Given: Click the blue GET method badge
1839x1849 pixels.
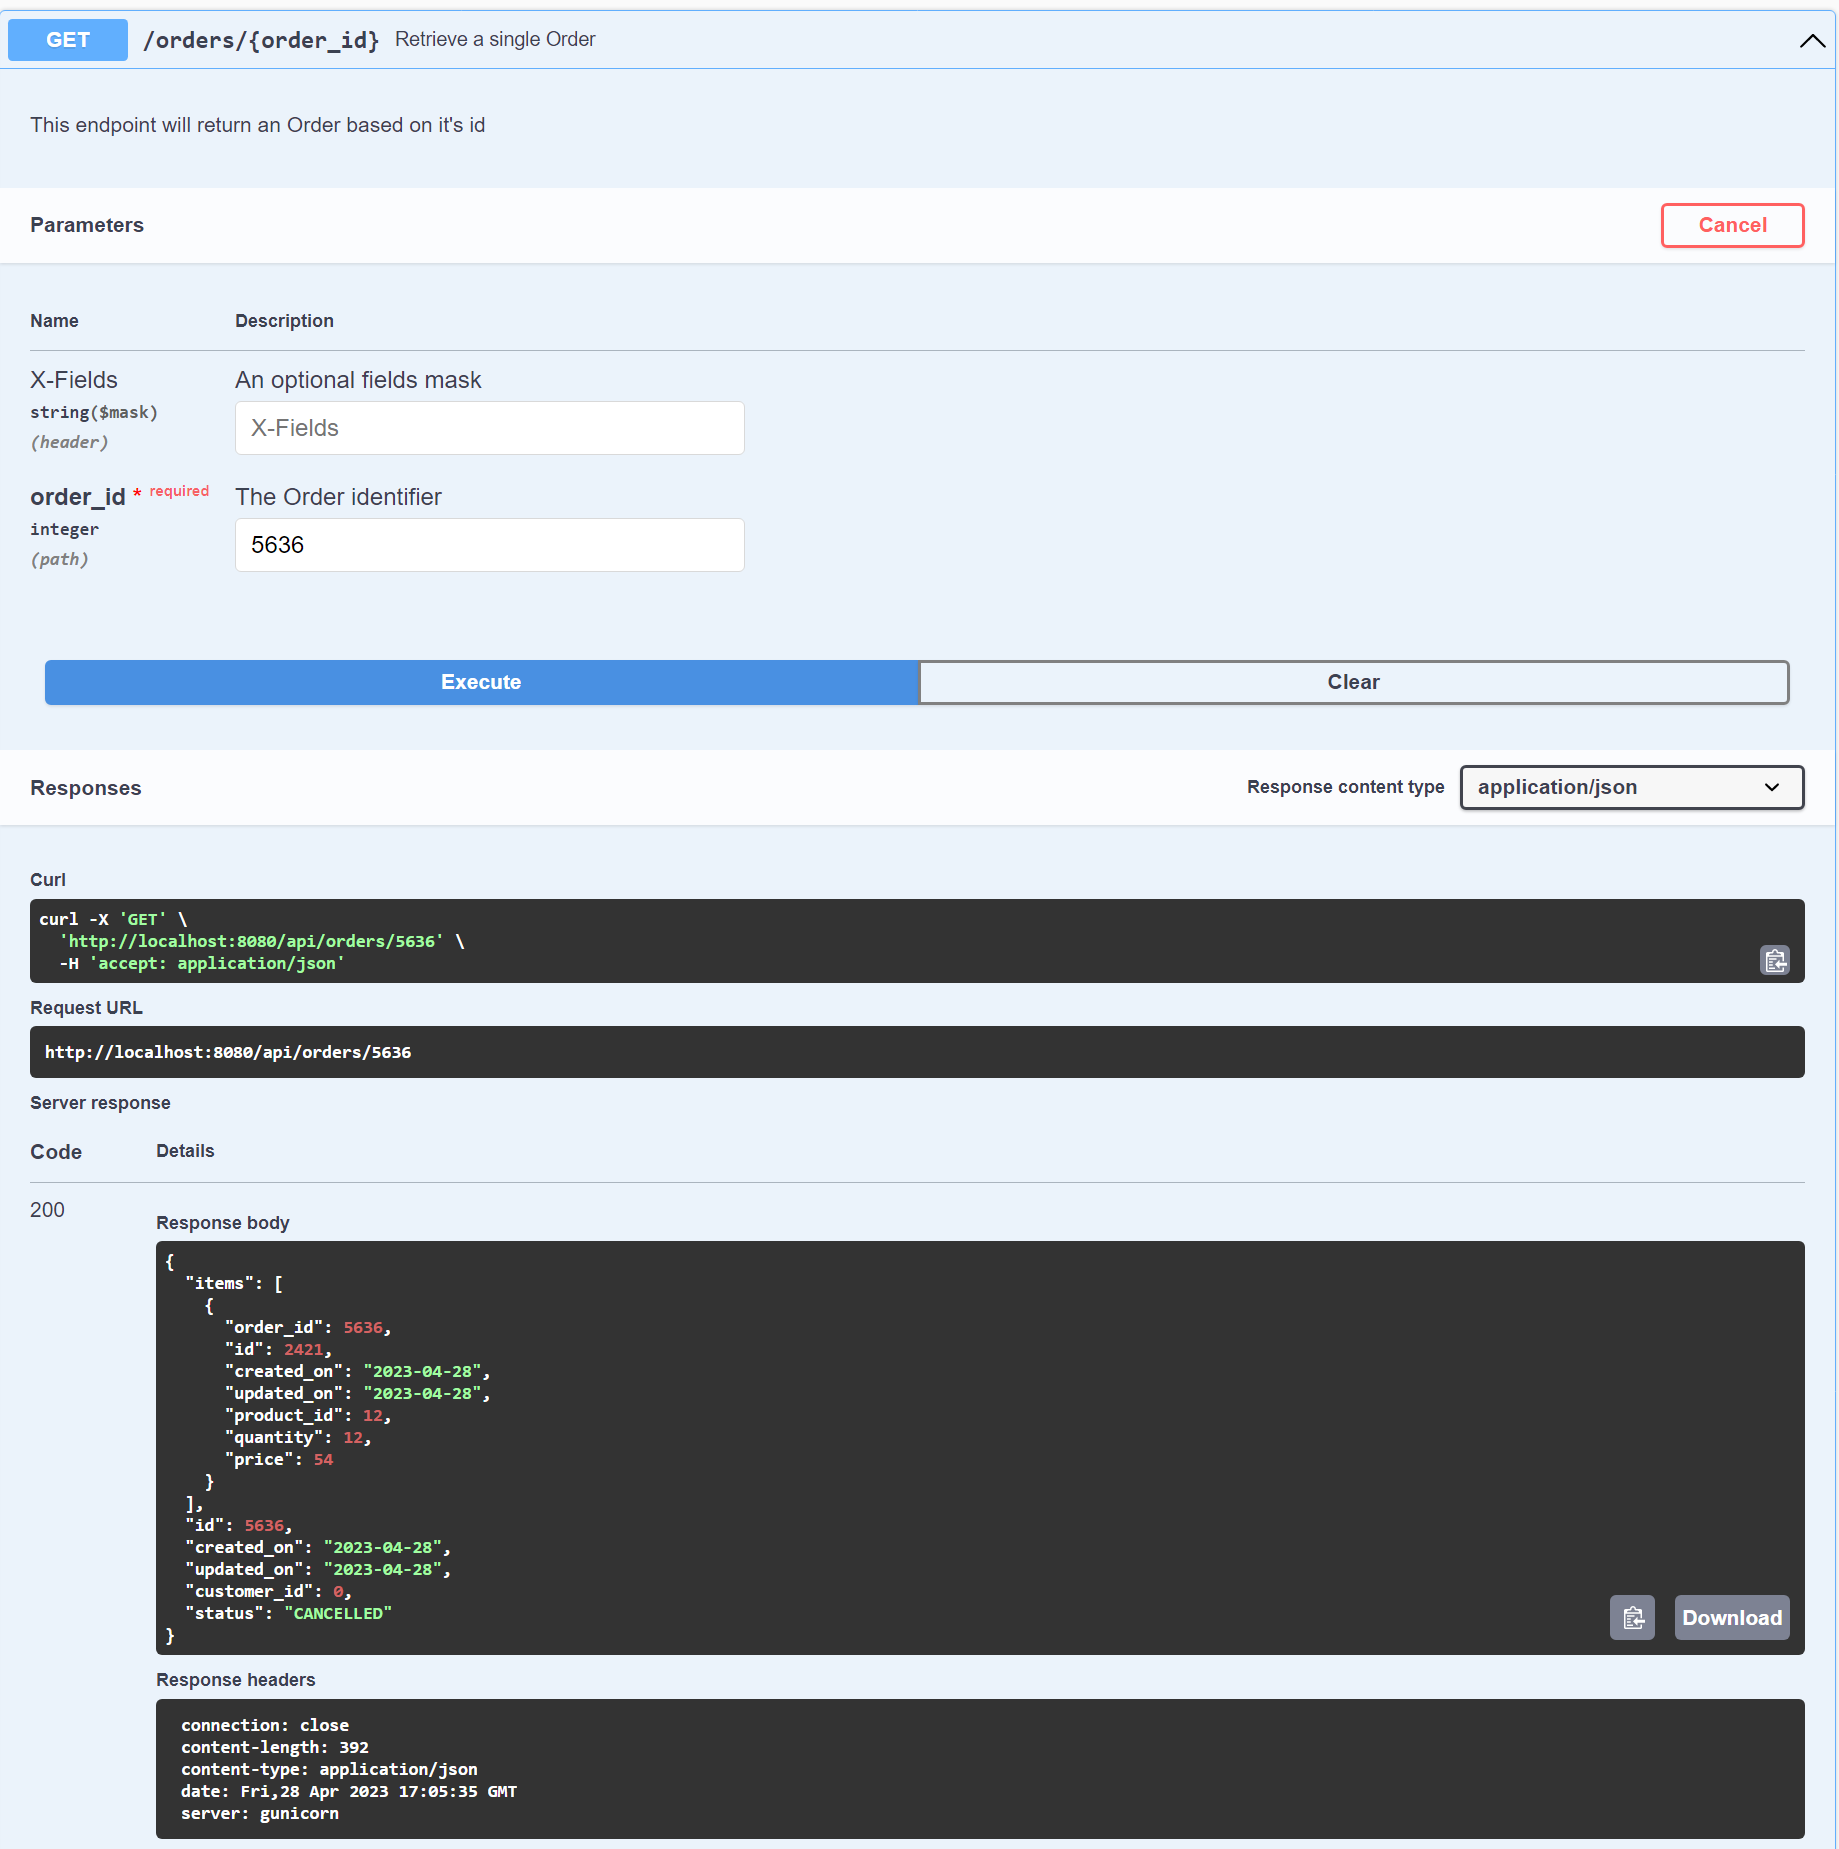Looking at the screenshot, I should pyautogui.click(x=66, y=40).
